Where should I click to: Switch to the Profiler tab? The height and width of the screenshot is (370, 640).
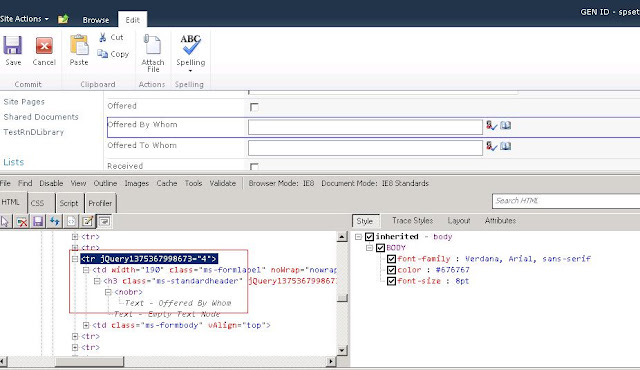coord(100,203)
